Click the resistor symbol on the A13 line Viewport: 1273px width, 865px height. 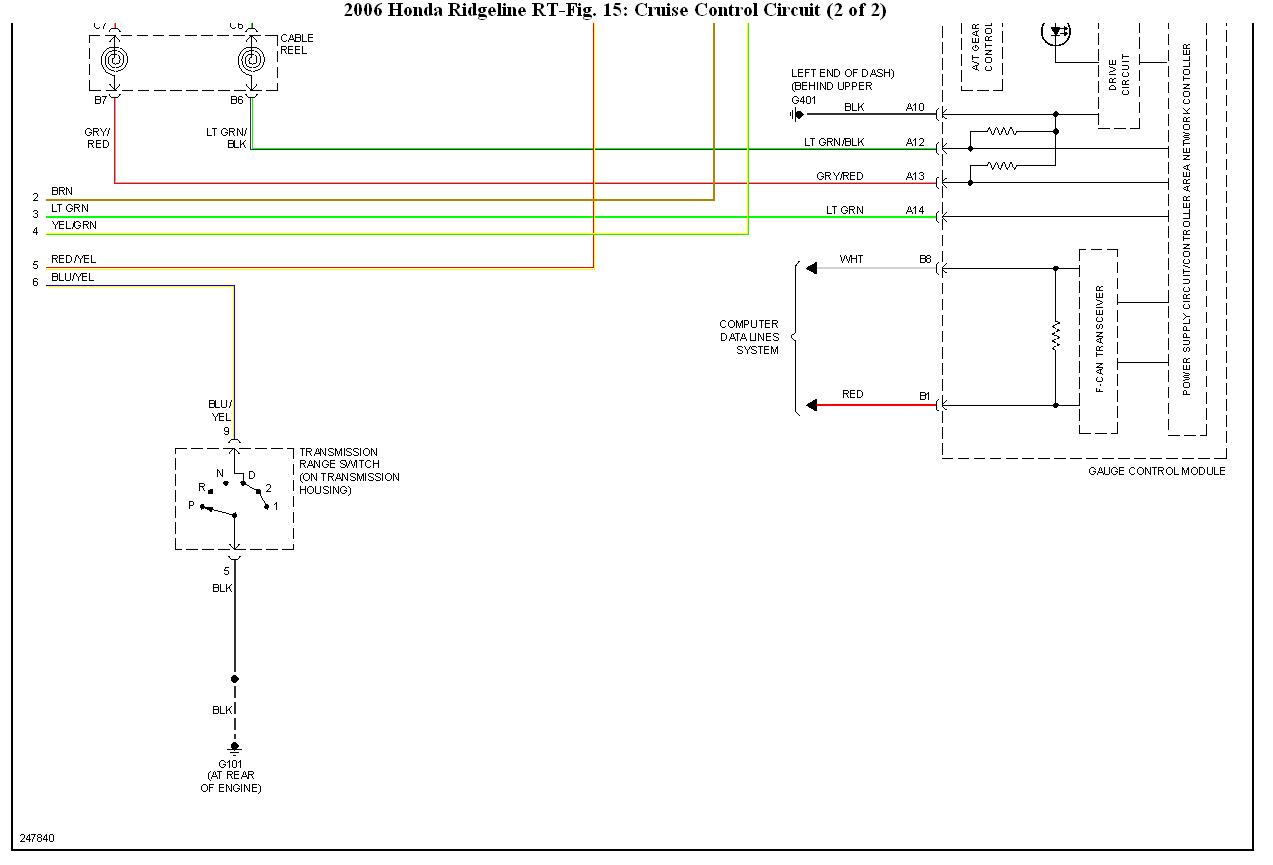(x=1002, y=165)
